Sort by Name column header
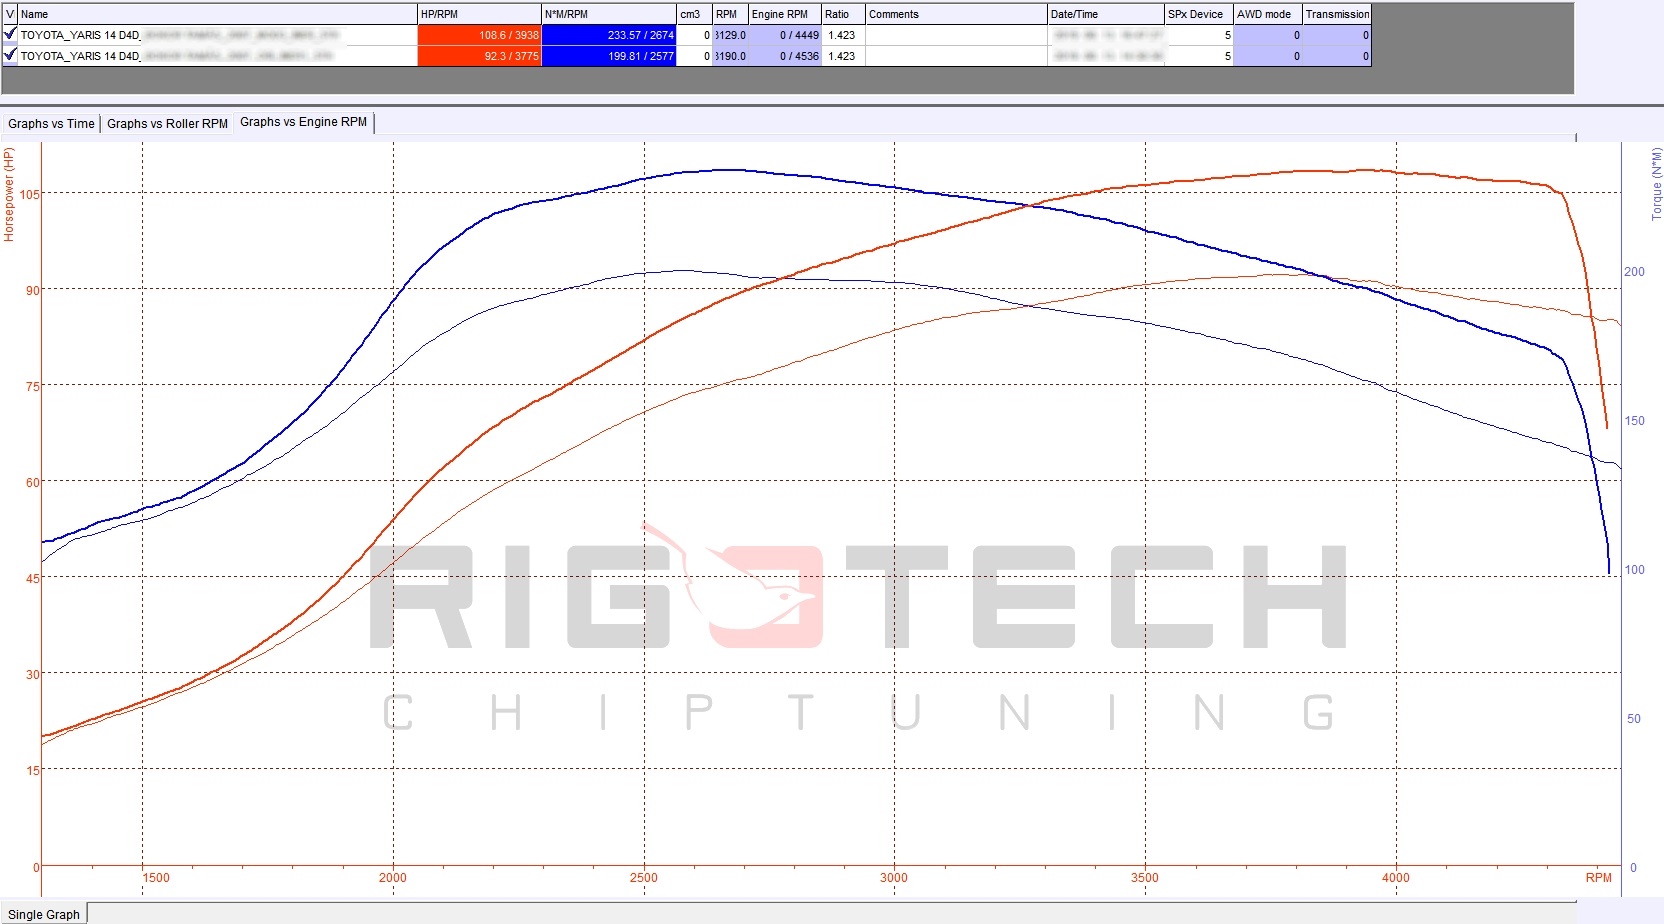 pyautogui.click(x=217, y=14)
